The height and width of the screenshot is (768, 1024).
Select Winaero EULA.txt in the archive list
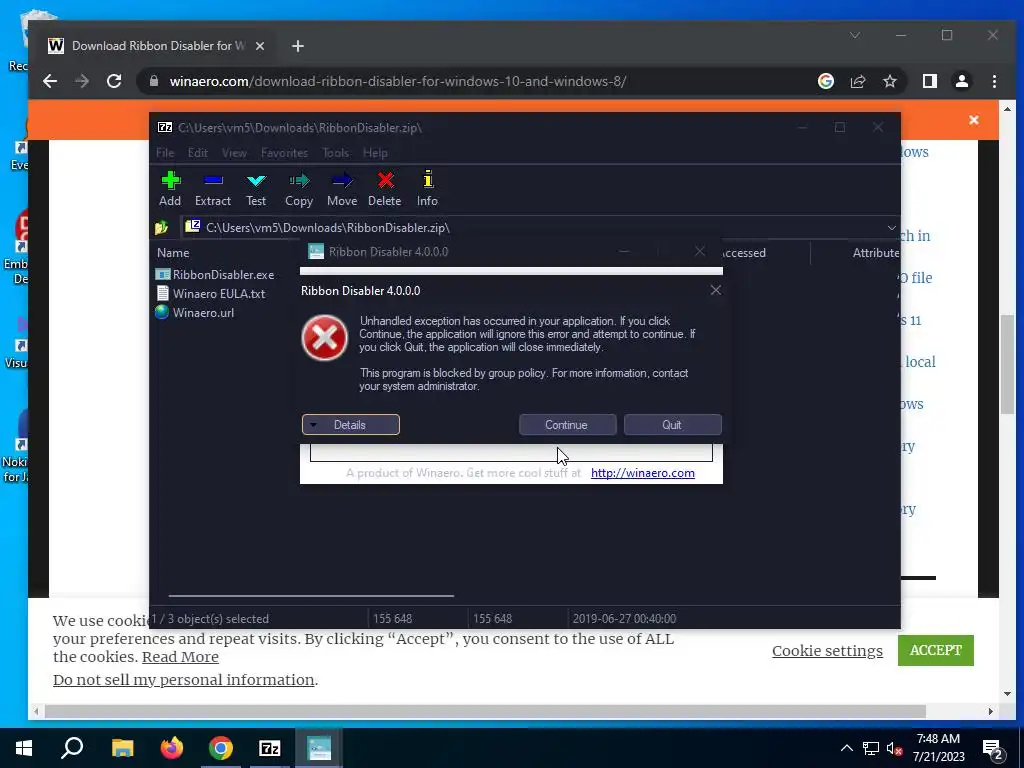[211, 294]
